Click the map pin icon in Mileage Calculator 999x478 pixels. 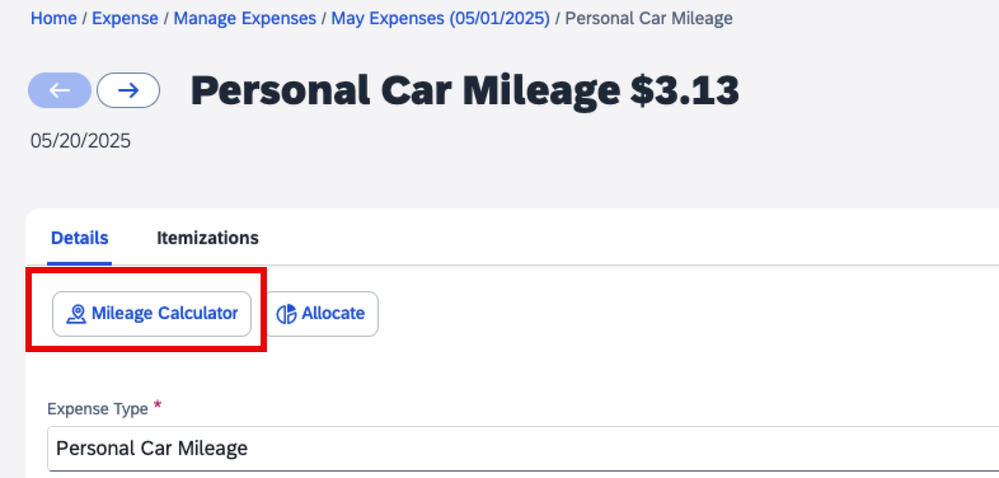pyautogui.click(x=76, y=314)
